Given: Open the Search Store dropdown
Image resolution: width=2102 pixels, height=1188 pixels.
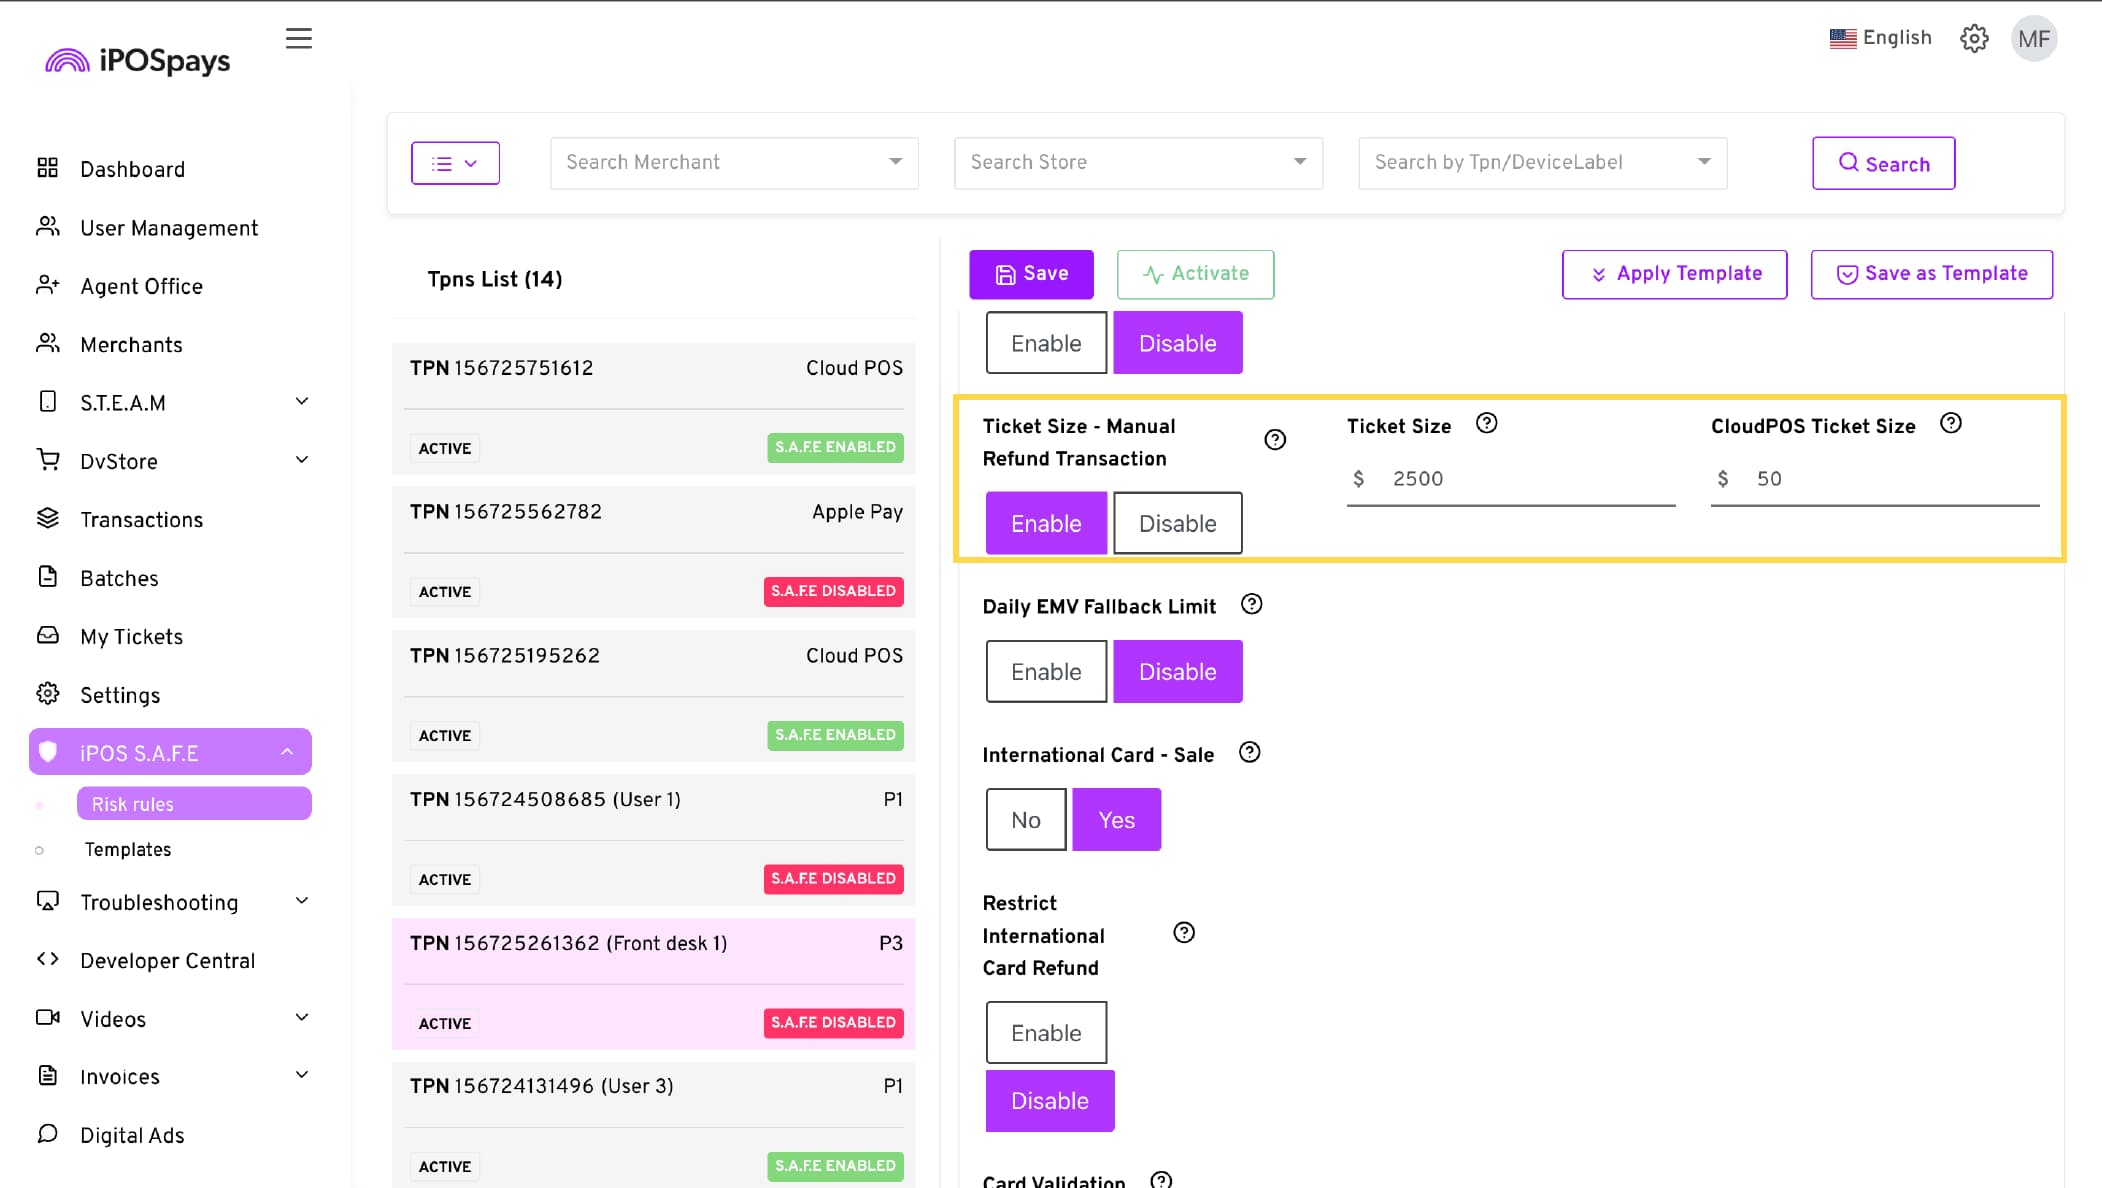Looking at the screenshot, I should (1138, 163).
